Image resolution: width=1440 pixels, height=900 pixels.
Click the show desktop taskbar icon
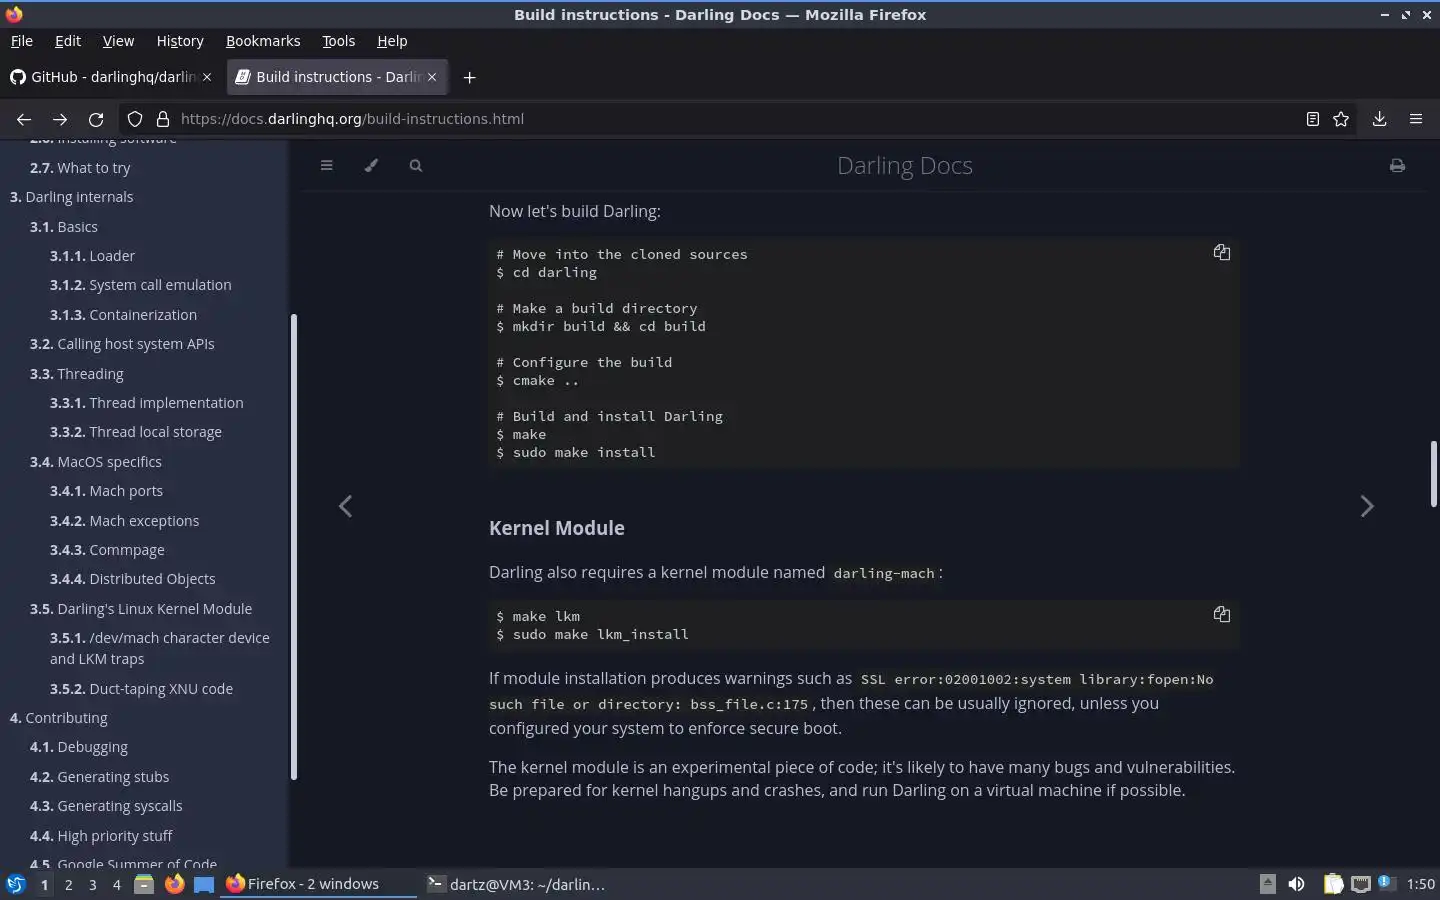[204, 884]
